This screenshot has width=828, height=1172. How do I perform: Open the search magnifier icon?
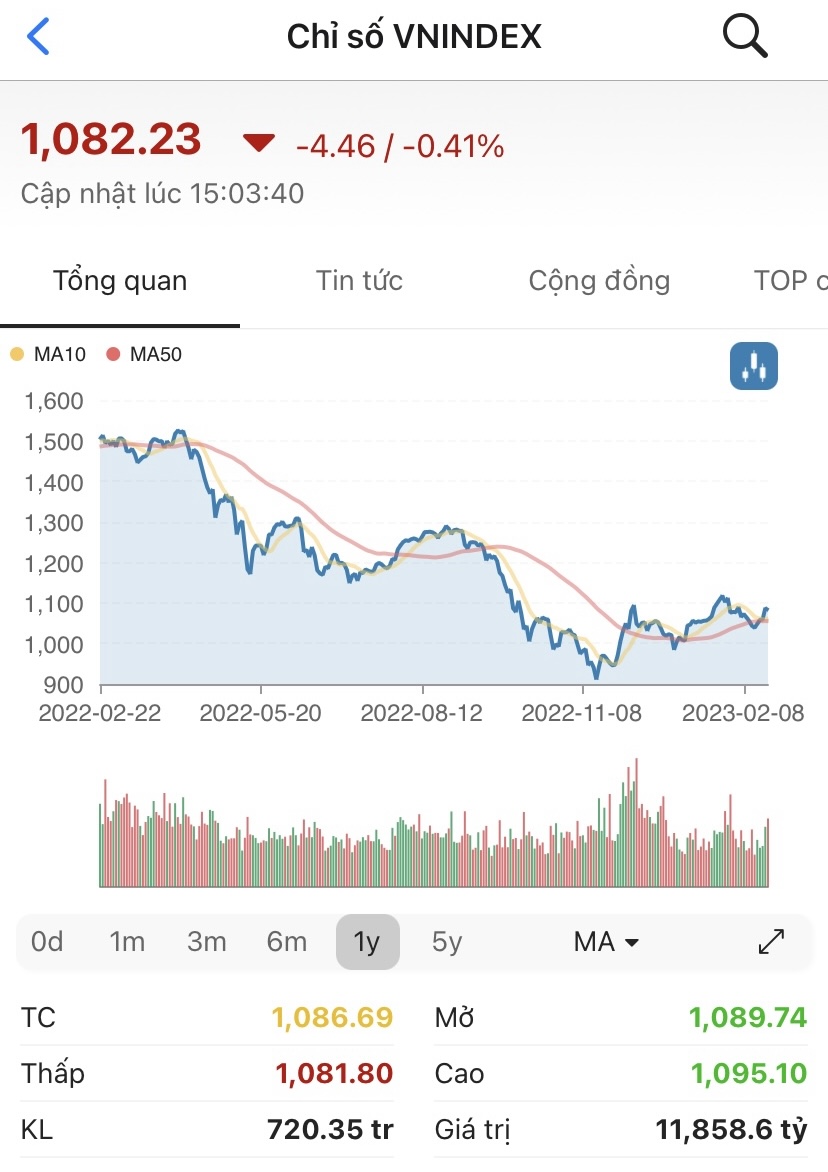pyautogui.click(x=744, y=37)
